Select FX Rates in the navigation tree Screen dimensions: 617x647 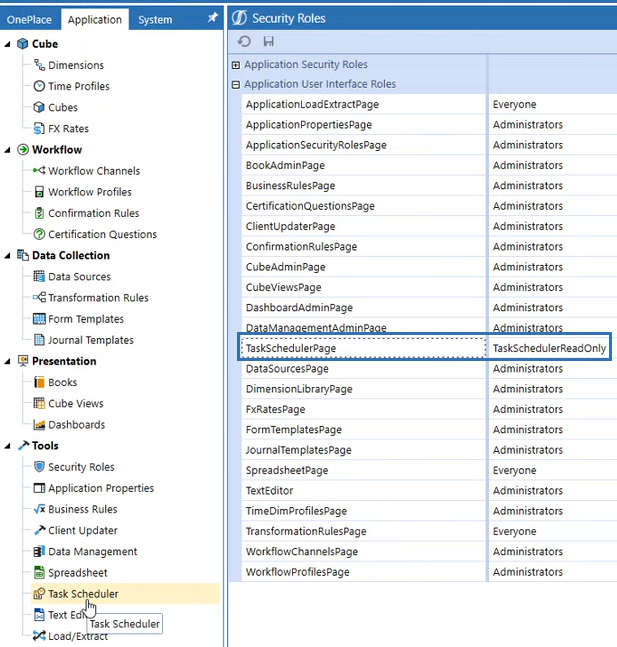[68, 128]
